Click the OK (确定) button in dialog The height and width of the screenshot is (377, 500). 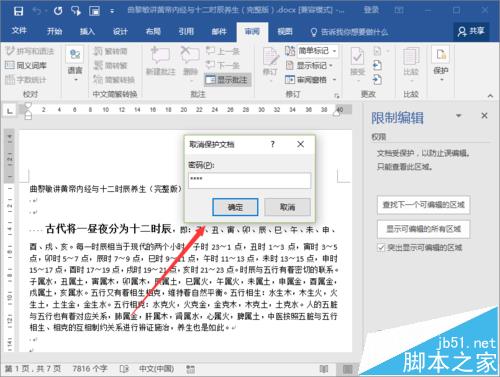coord(235,207)
